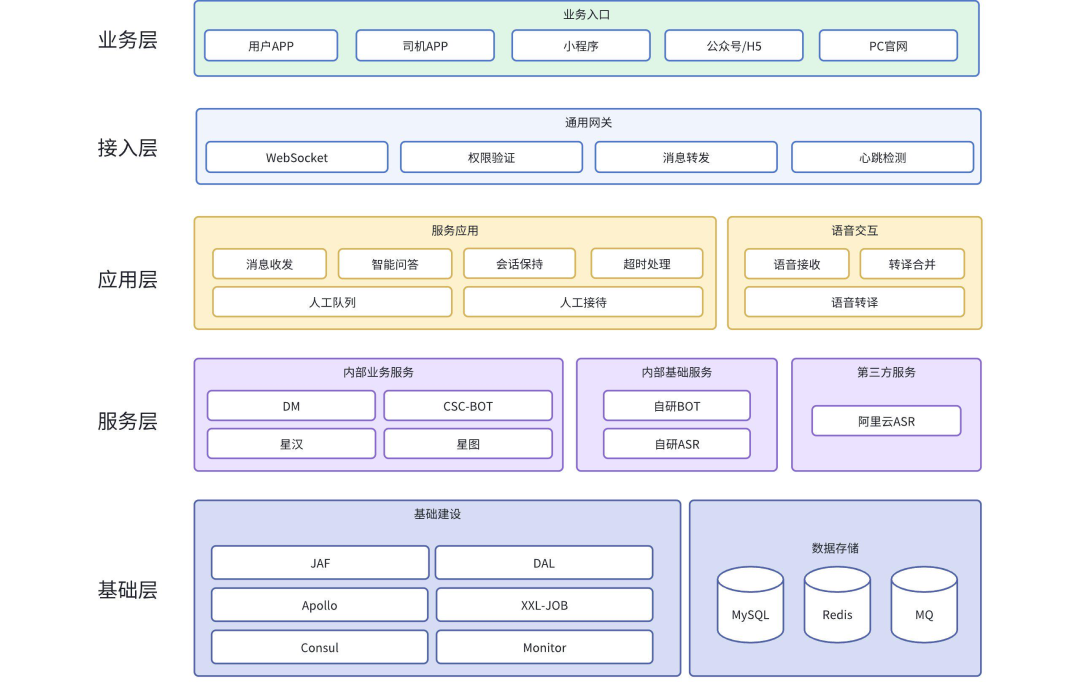Click the Apollo box
Screen dimensions: 1080x692
tap(320, 605)
